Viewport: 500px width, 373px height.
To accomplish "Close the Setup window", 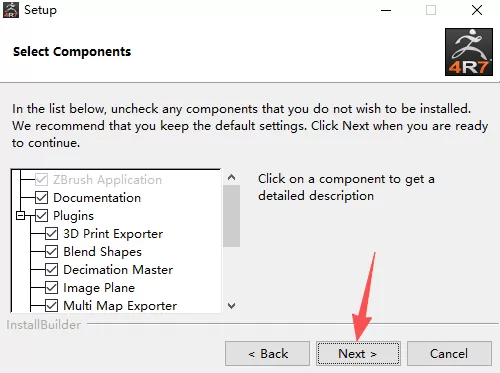I will (477, 10).
